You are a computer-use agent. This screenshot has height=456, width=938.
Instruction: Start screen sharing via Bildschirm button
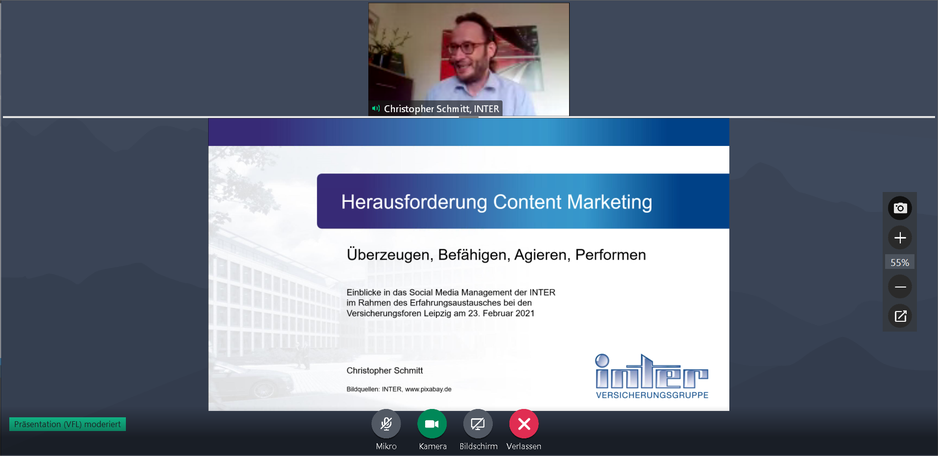477,424
